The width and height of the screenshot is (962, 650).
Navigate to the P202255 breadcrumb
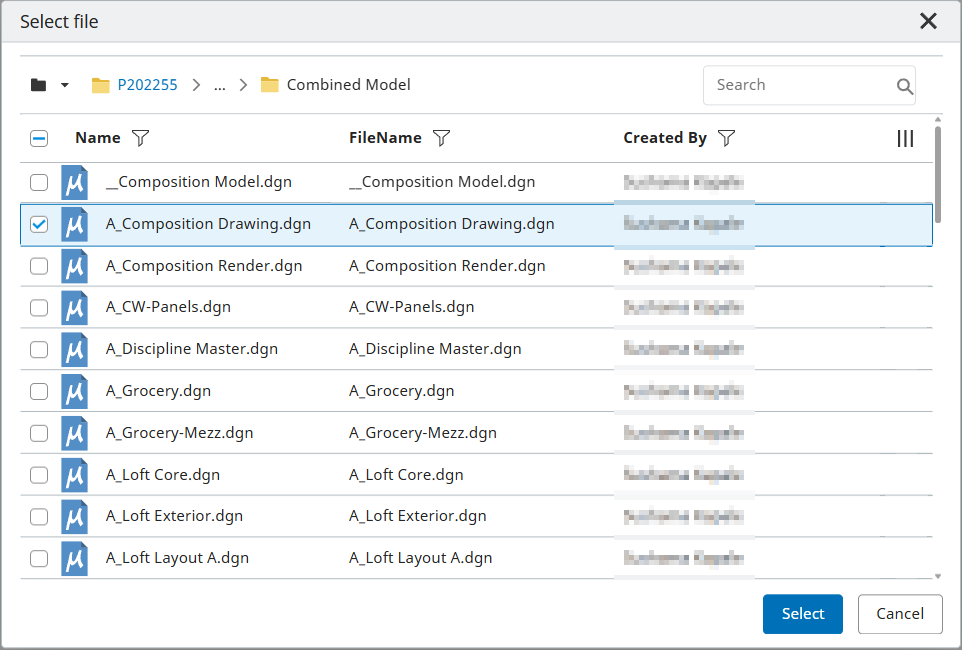click(x=147, y=85)
